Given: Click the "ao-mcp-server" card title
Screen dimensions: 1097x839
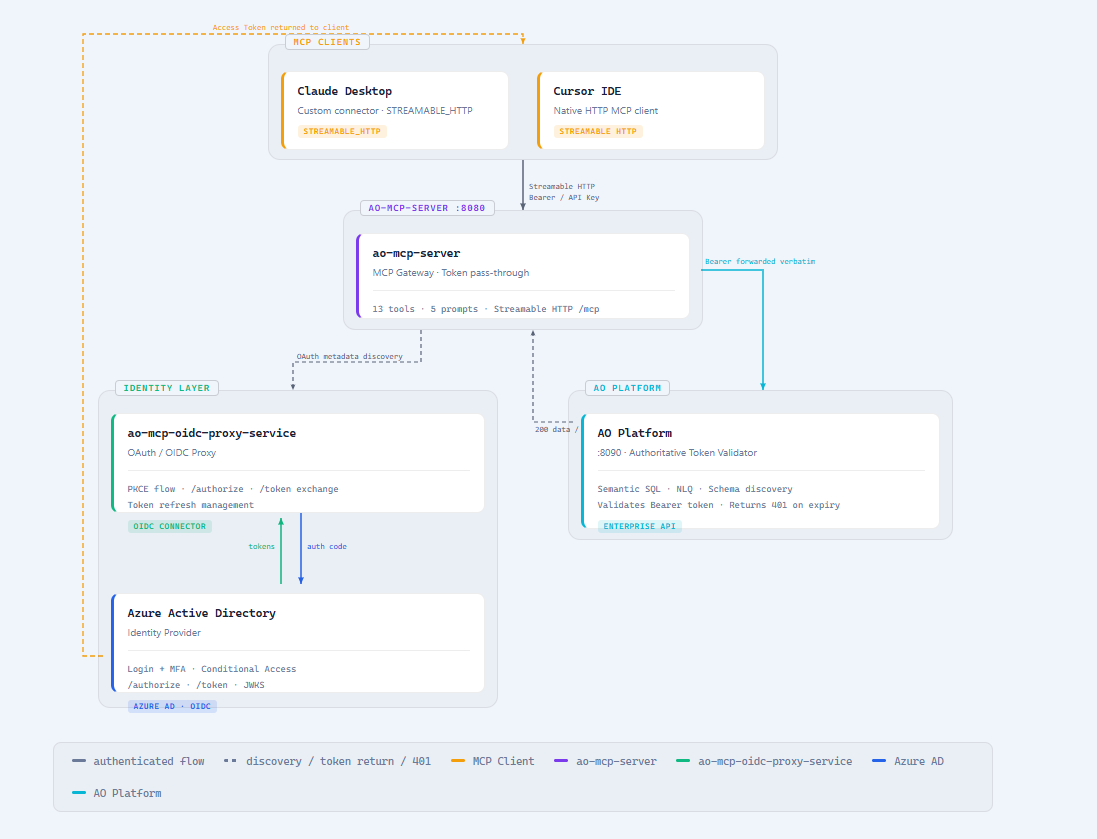Looking at the screenshot, I should (x=416, y=253).
